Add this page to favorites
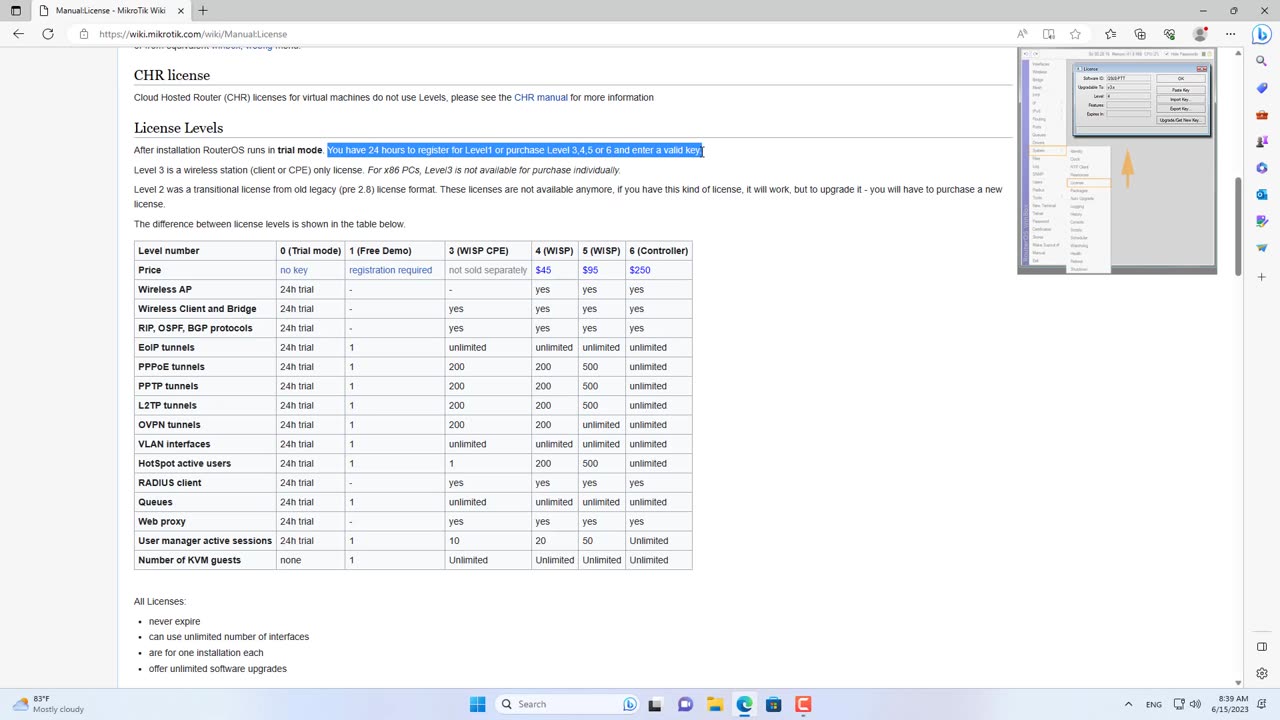 [x=1075, y=34]
